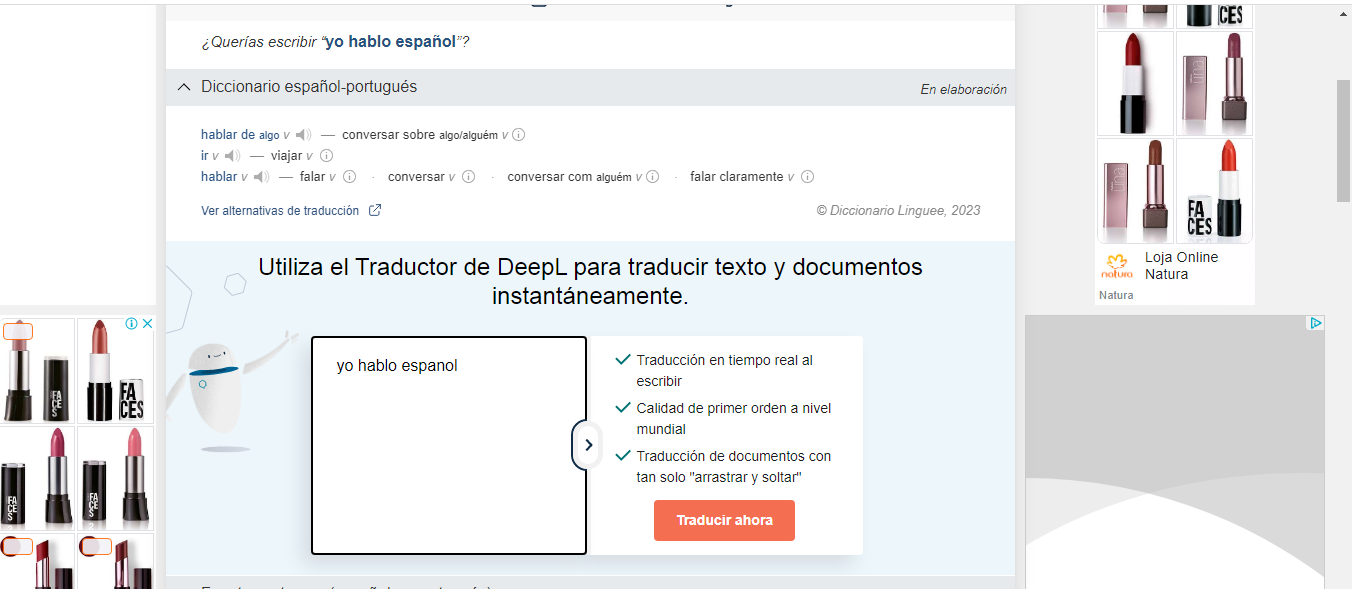Open info icon after 'conversar com alguém'
The image size is (1352, 589).
[652, 177]
